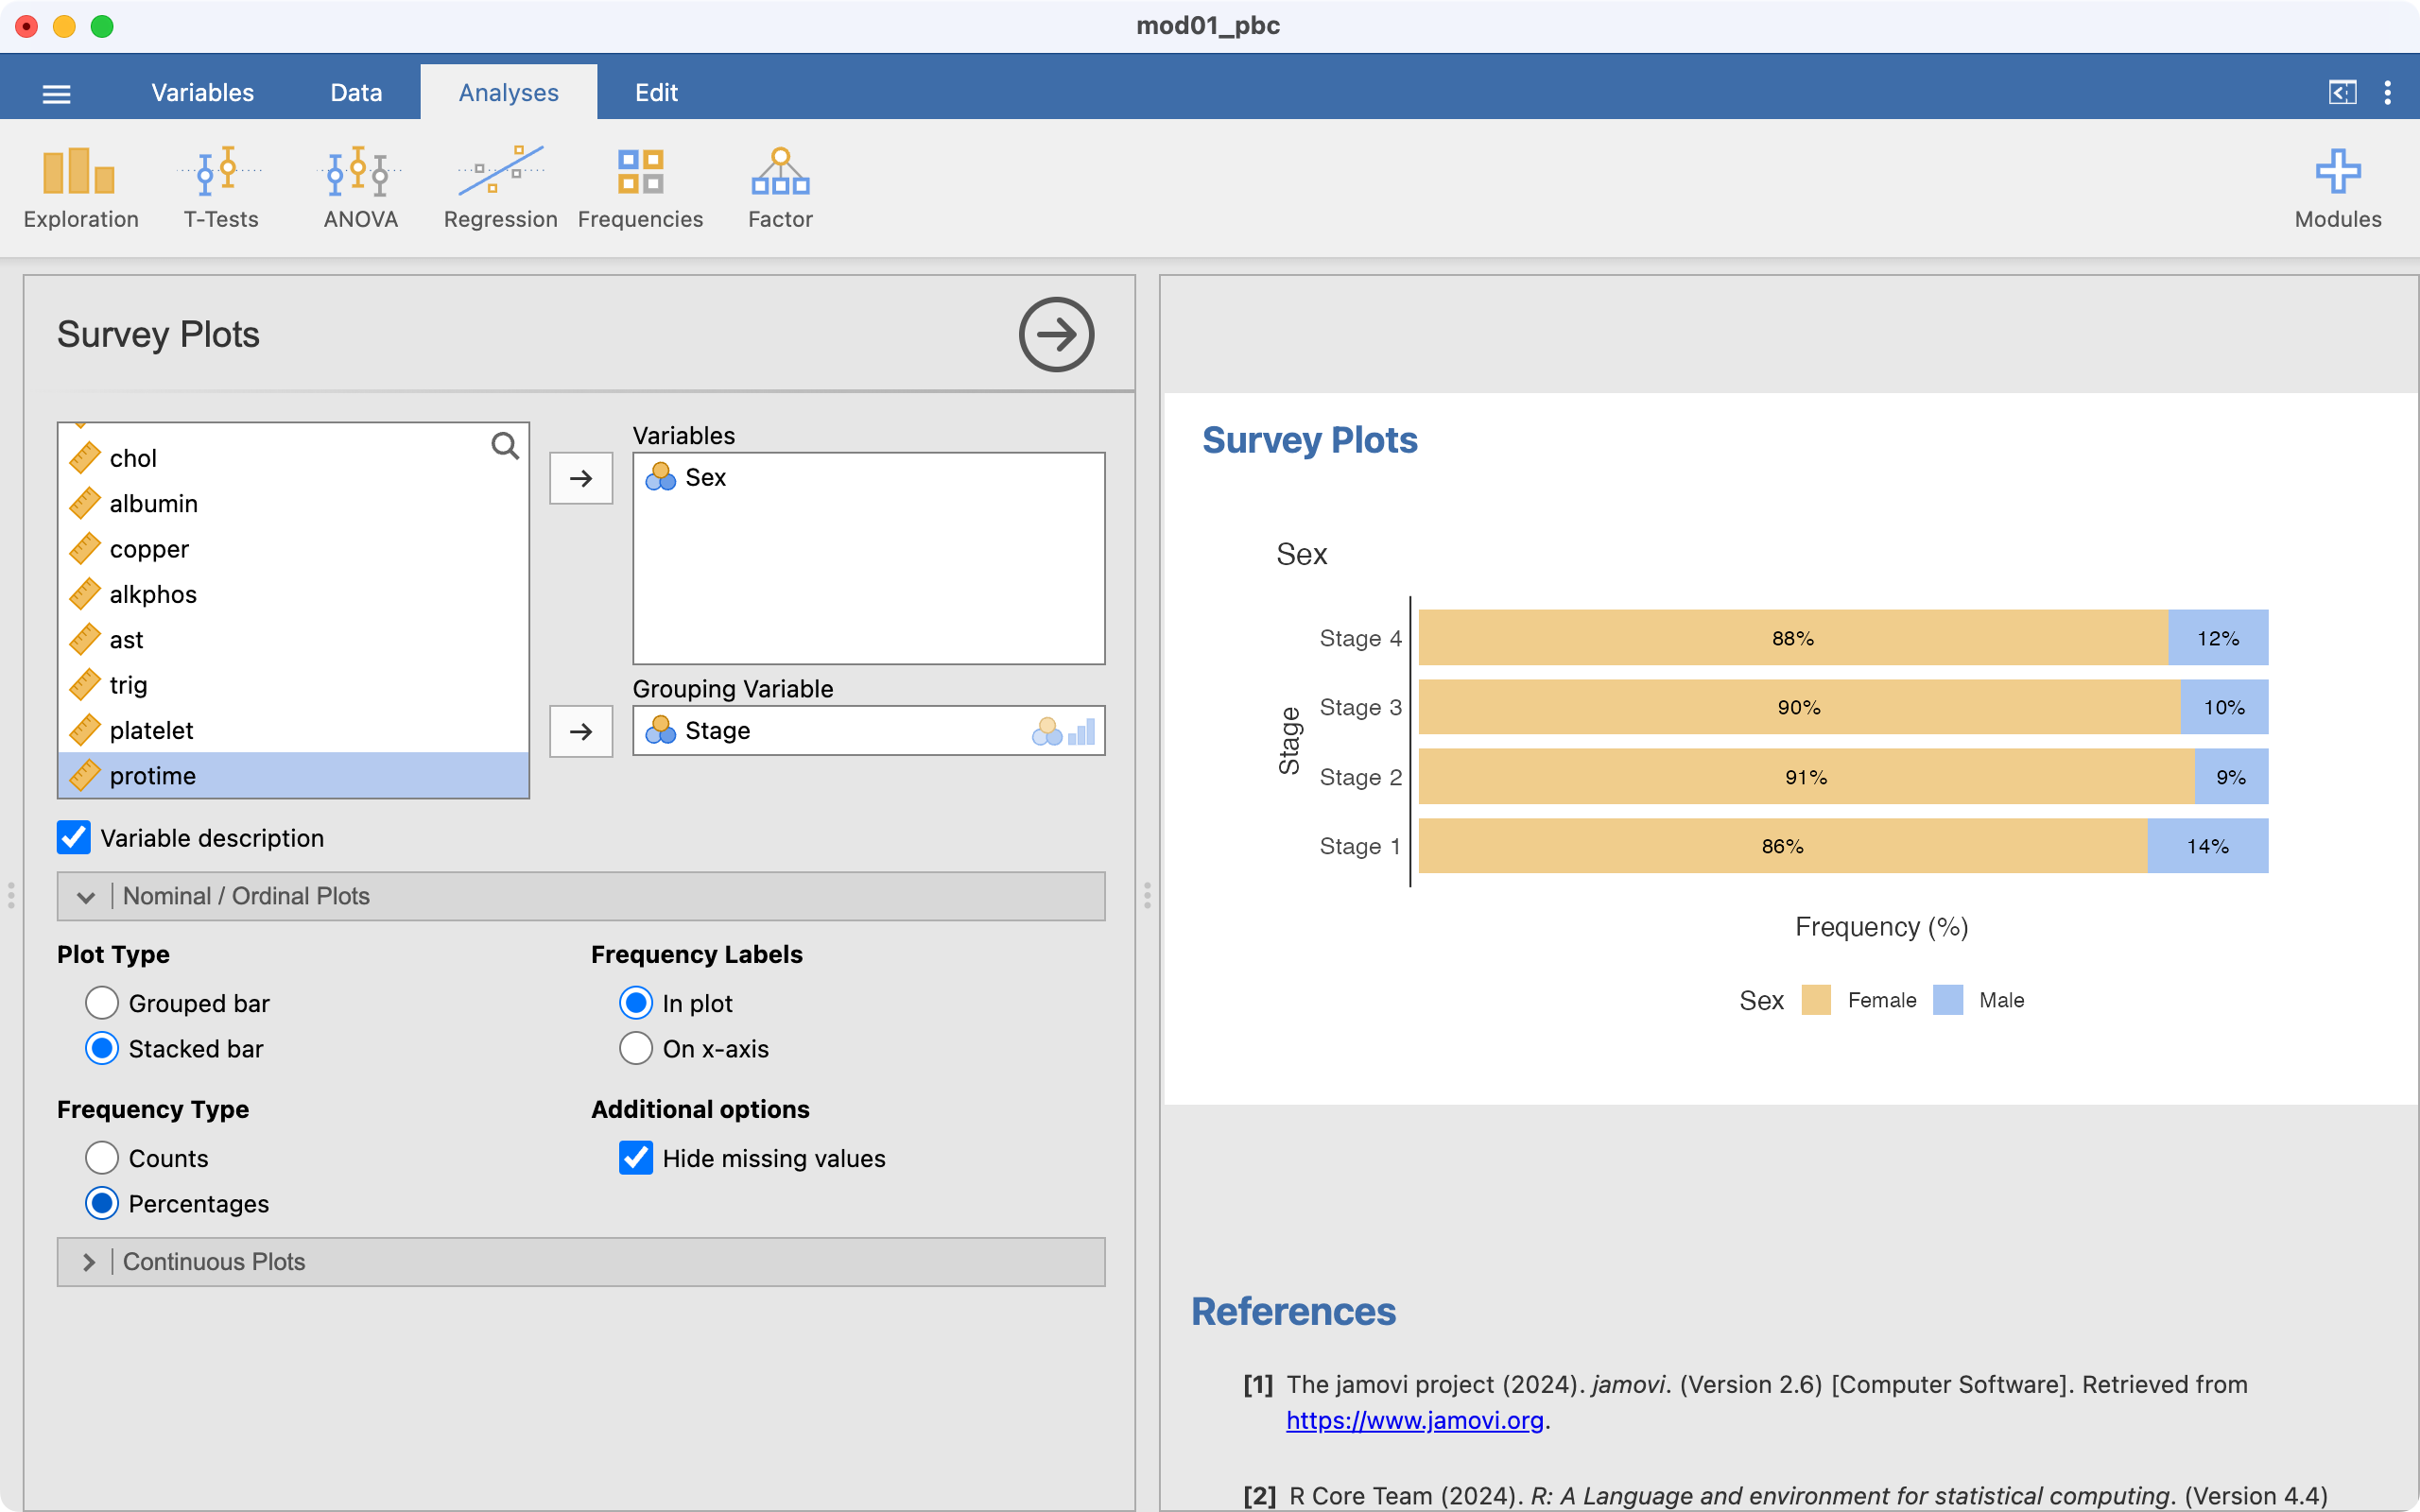
Task: Open the Frequencies analyses menu
Action: 640,188
